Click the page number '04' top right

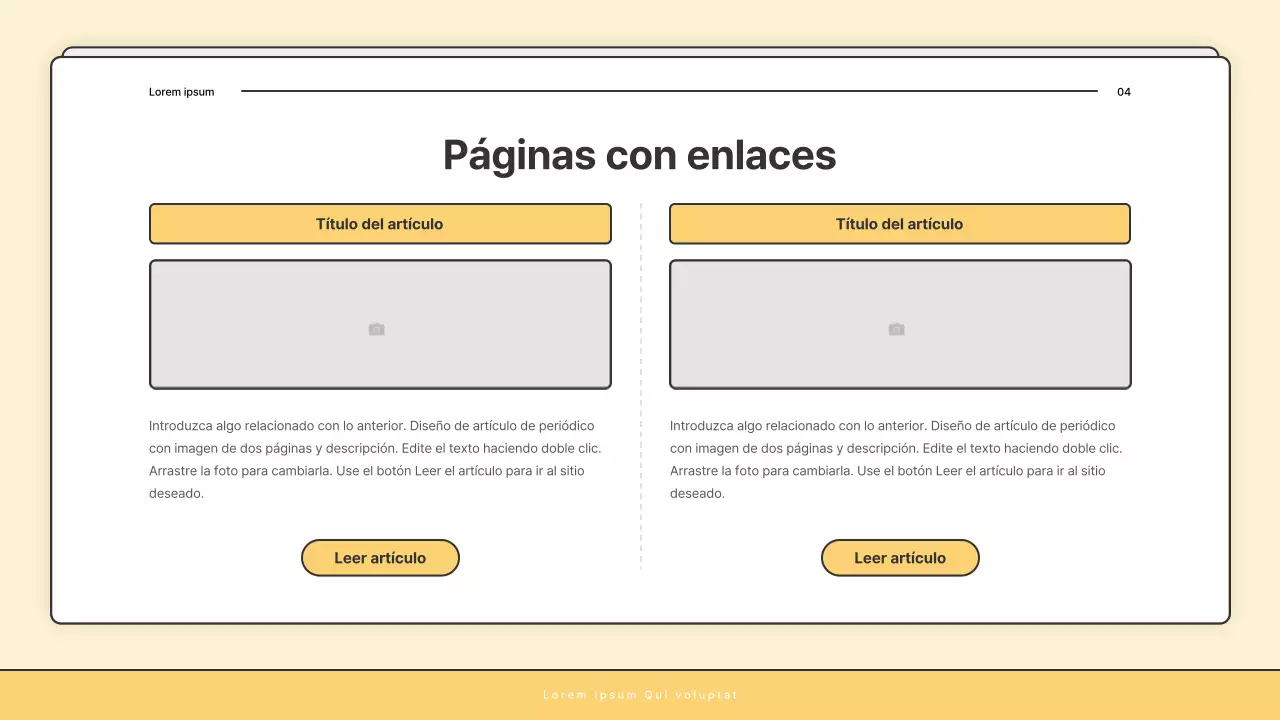click(x=1123, y=91)
